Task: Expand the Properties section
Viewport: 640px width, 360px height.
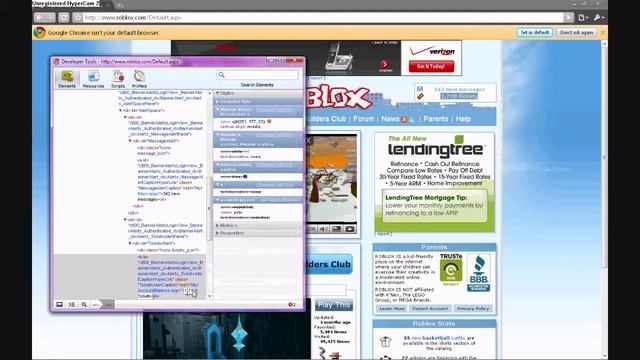Action: coord(218,233)
